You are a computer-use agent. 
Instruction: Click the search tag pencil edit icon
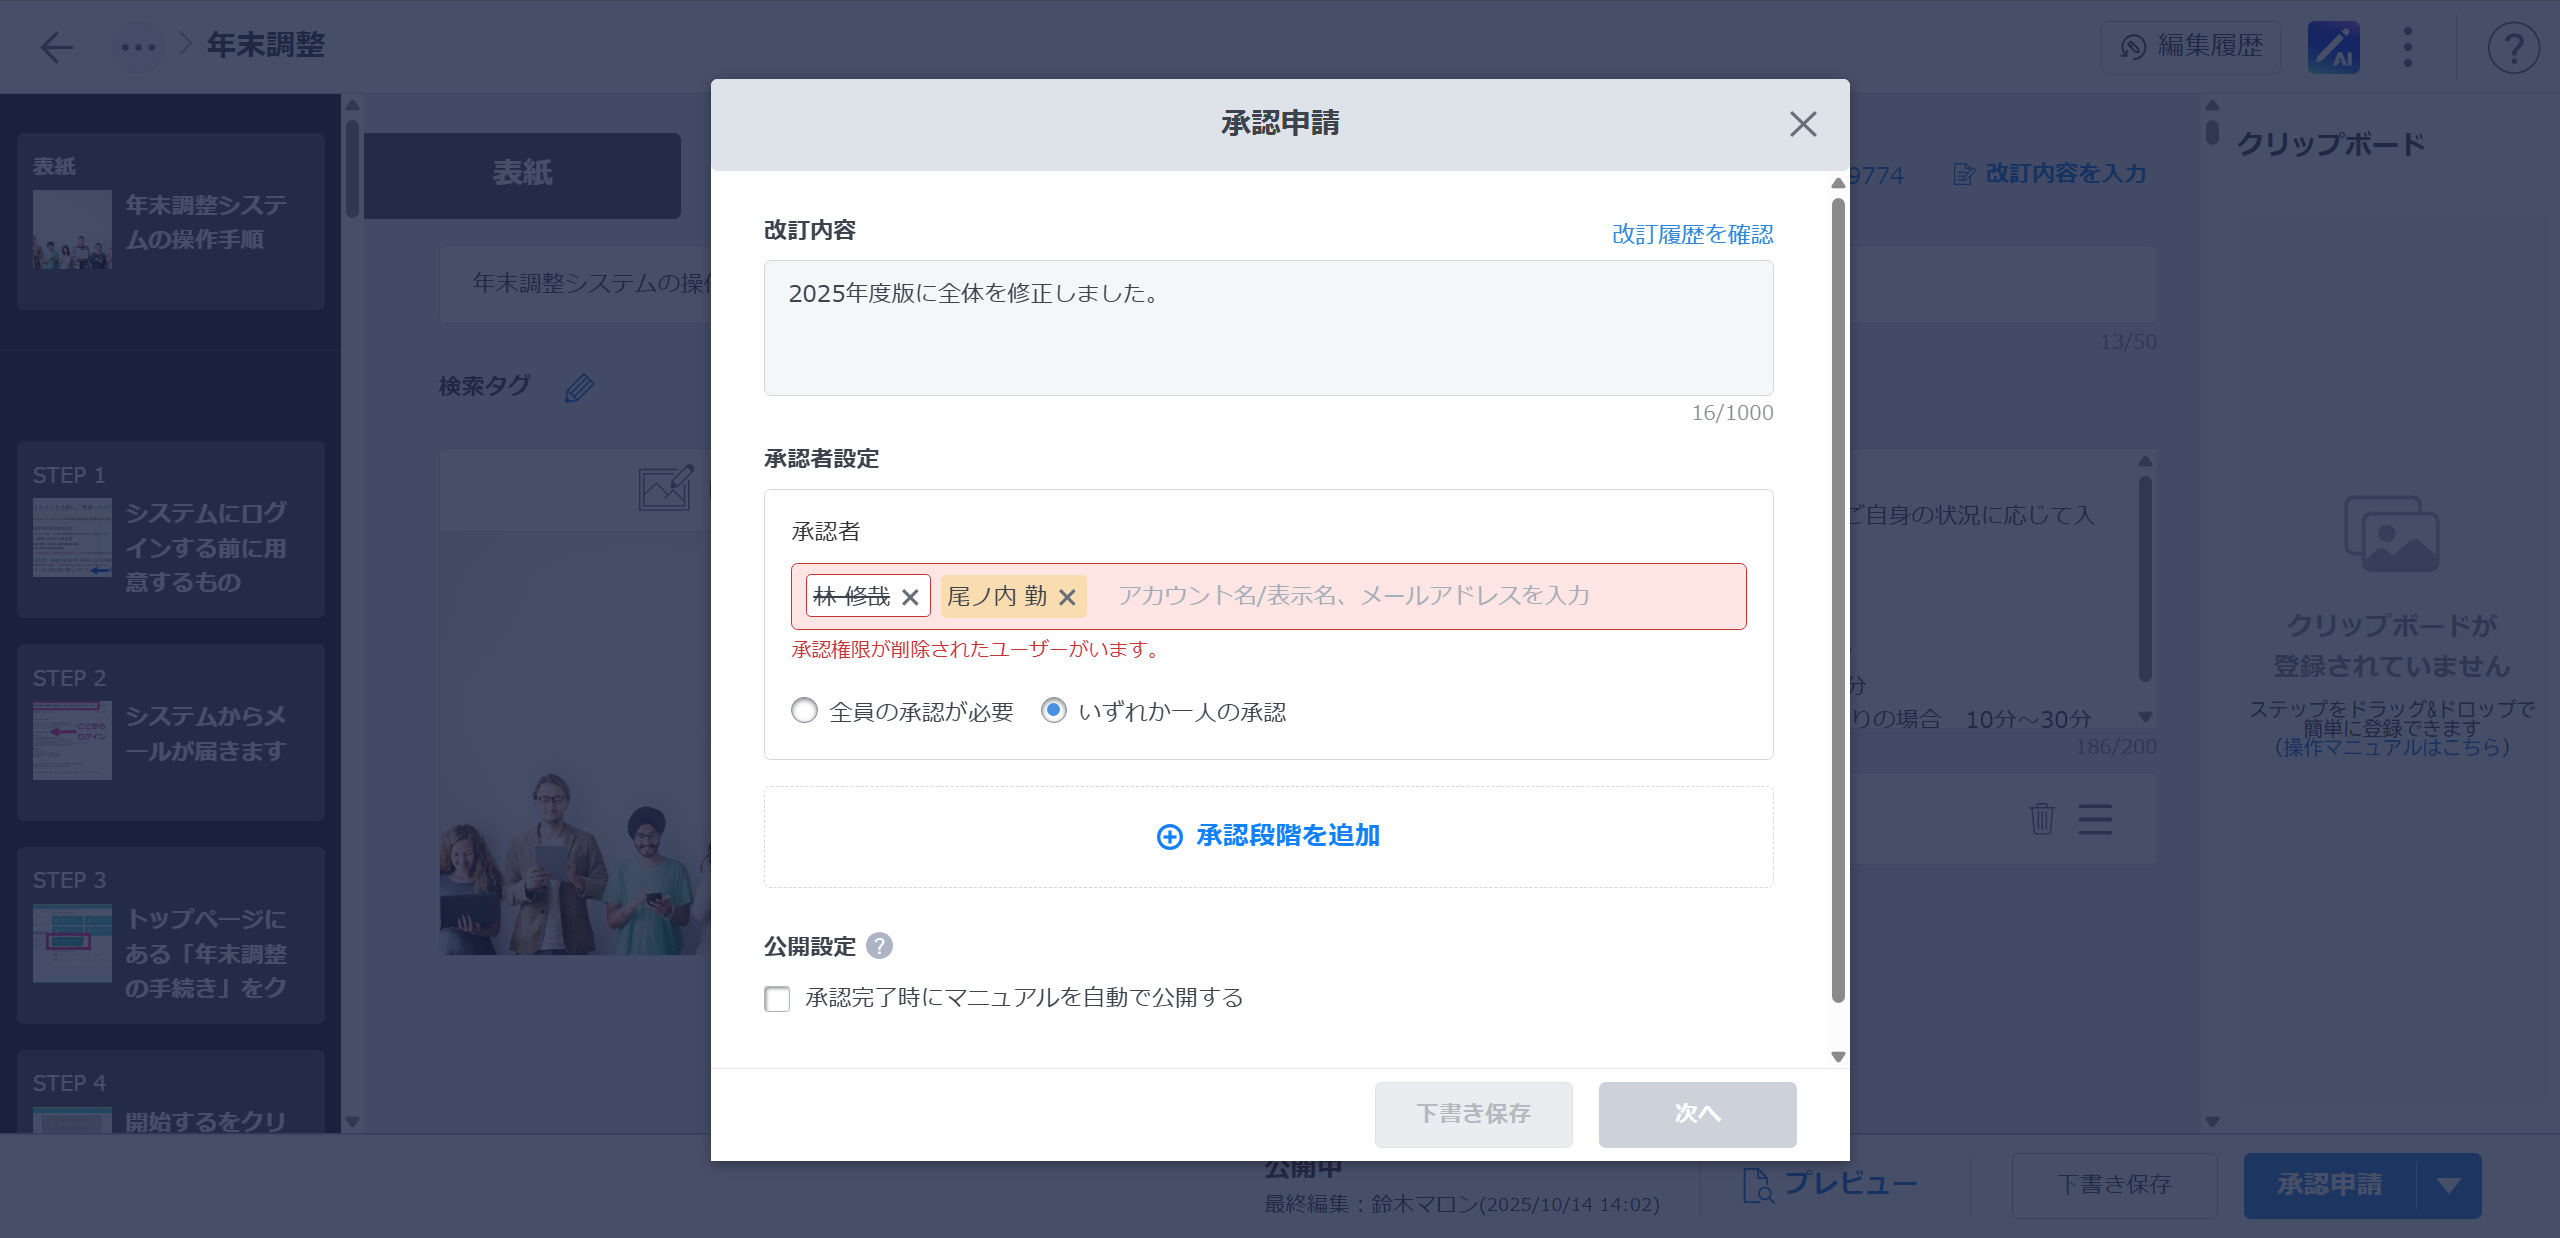pyautogui.click(x=579, y=388)
